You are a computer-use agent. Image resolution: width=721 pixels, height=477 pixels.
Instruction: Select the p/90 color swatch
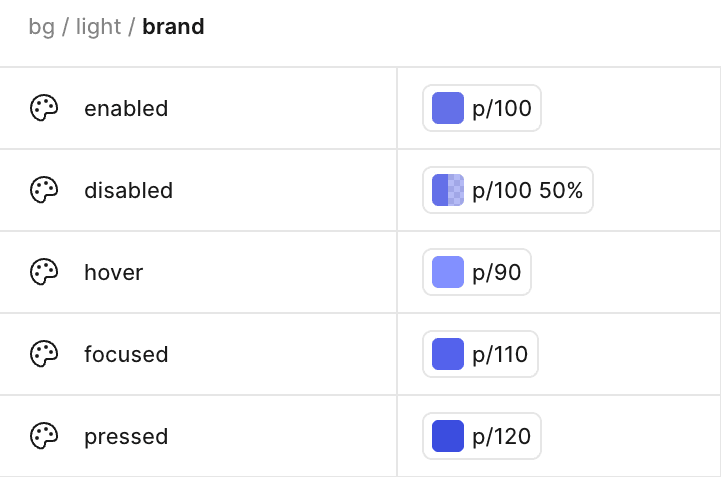448,272
